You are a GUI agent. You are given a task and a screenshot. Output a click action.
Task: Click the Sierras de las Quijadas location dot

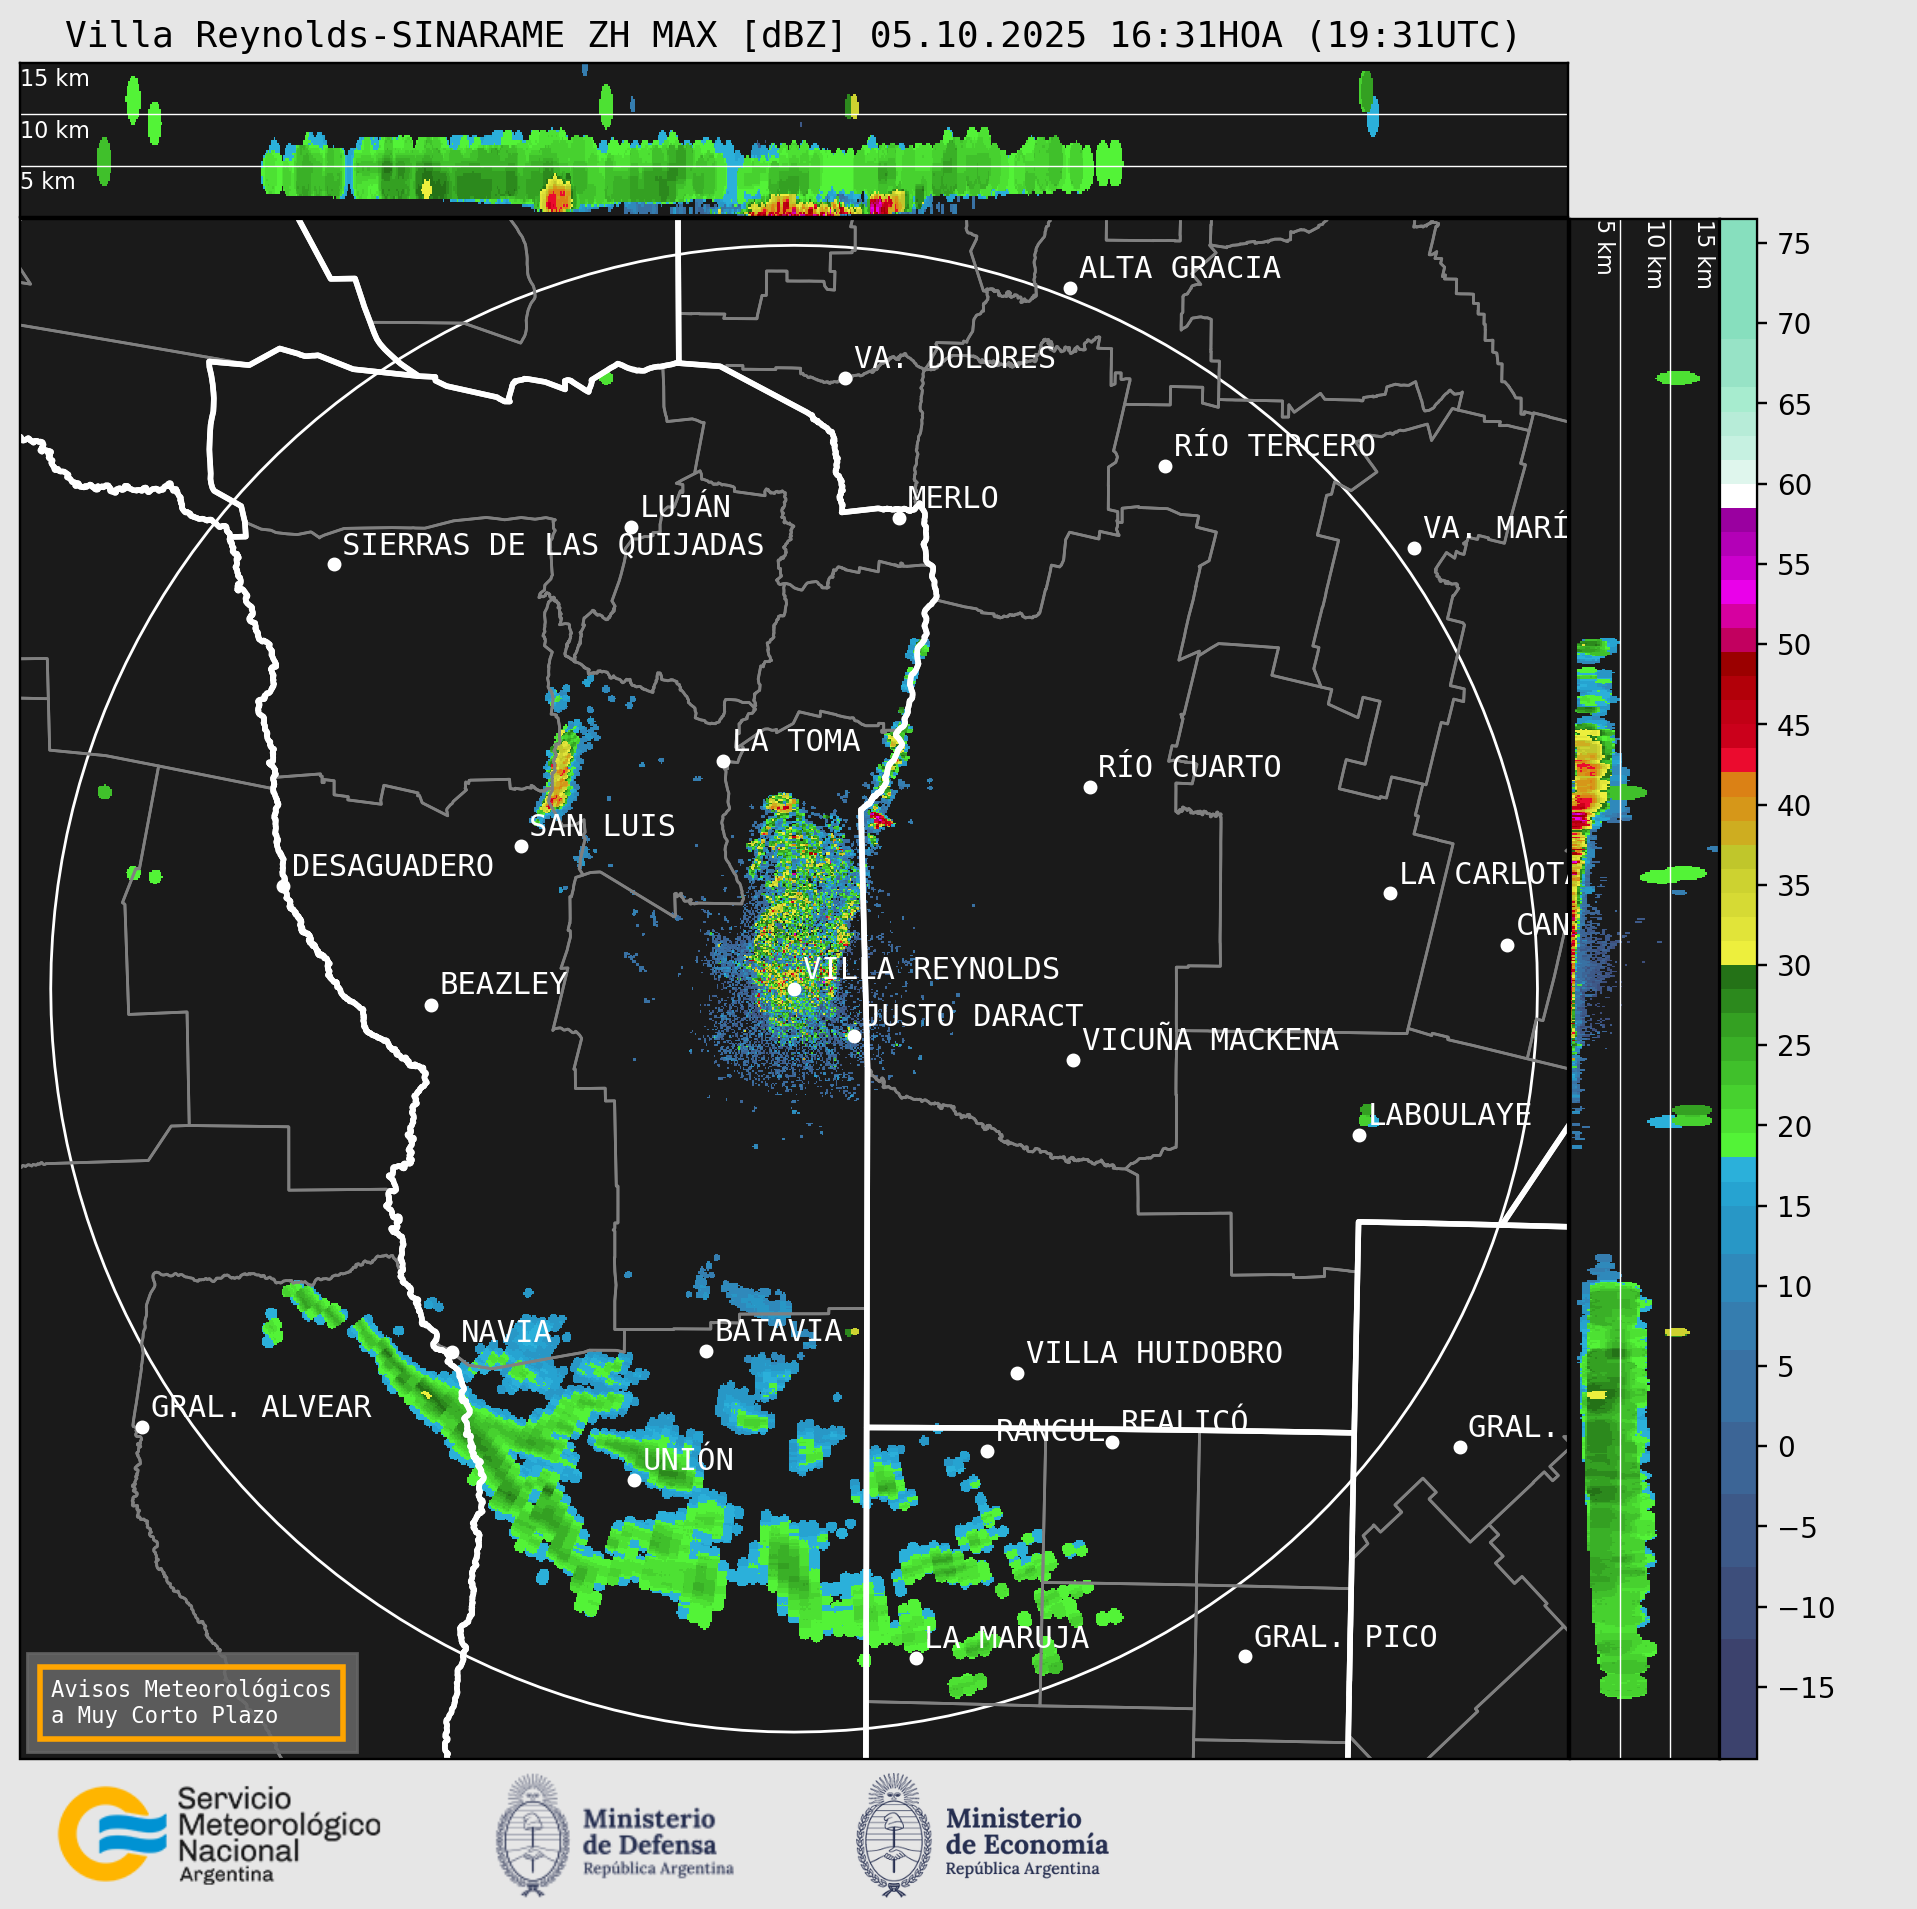[x=334, y=565]
